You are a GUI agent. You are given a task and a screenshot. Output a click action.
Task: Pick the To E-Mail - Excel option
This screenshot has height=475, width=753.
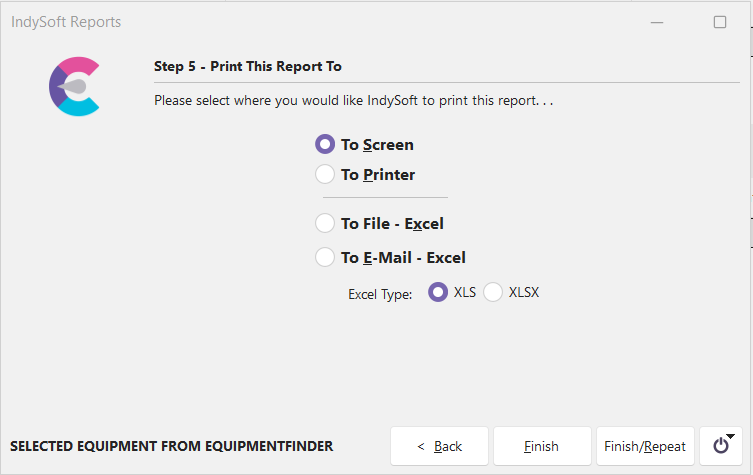pos(325,257)
